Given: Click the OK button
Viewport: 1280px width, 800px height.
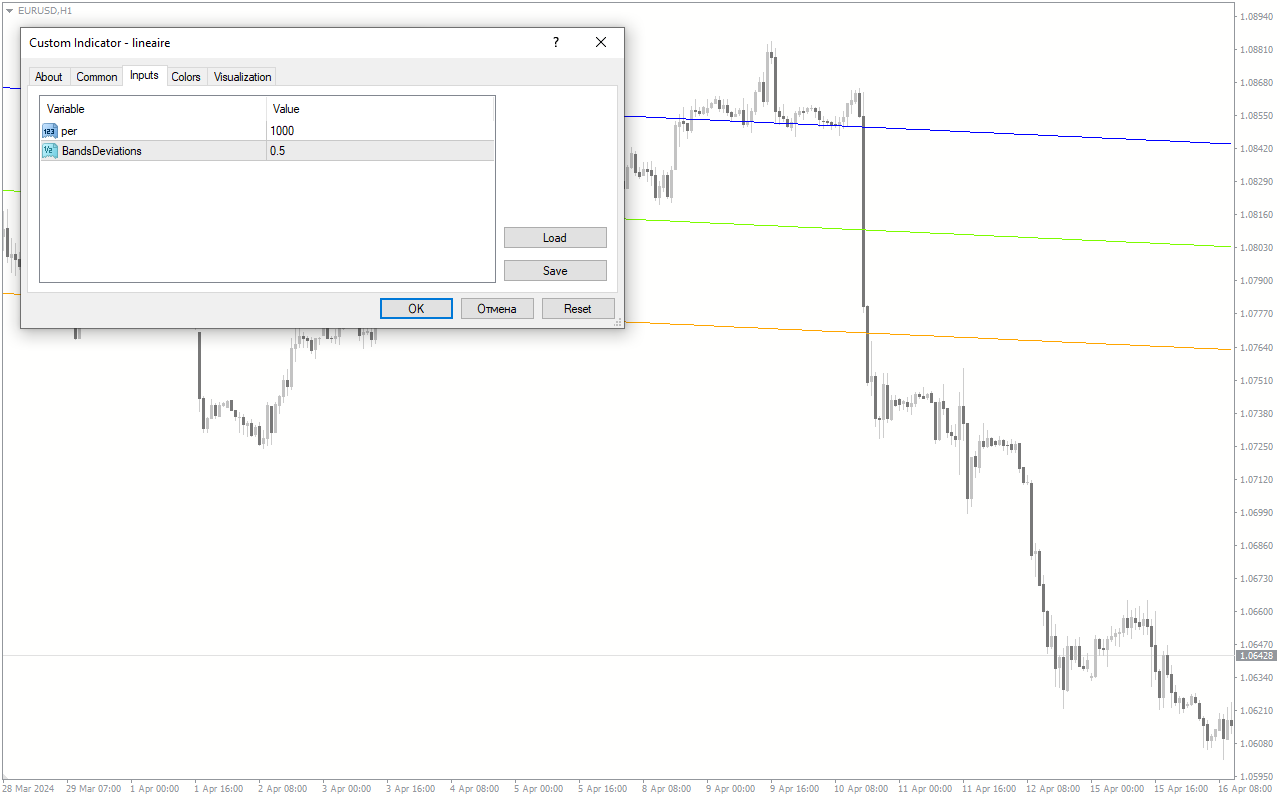Looking at the screenshot, I should 416,308.
